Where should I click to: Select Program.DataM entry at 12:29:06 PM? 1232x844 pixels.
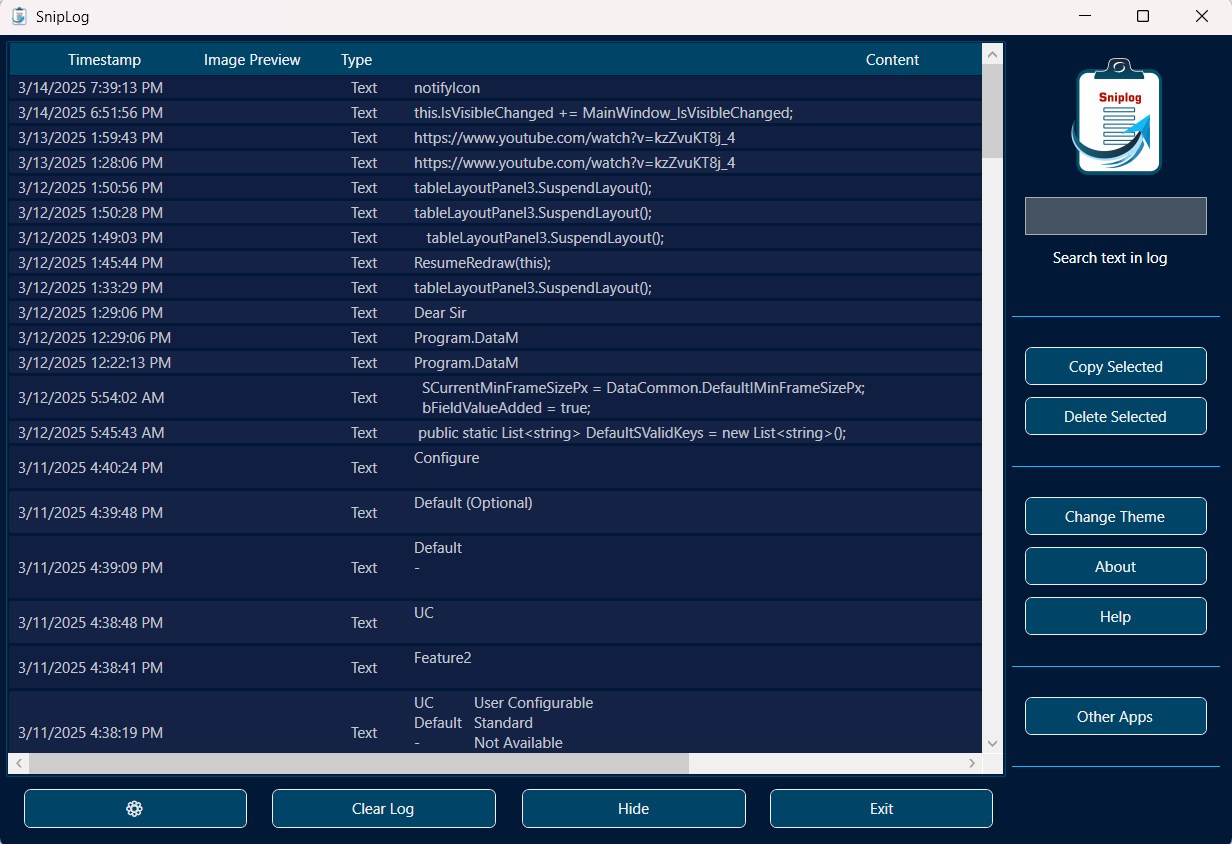click(496, 338)
